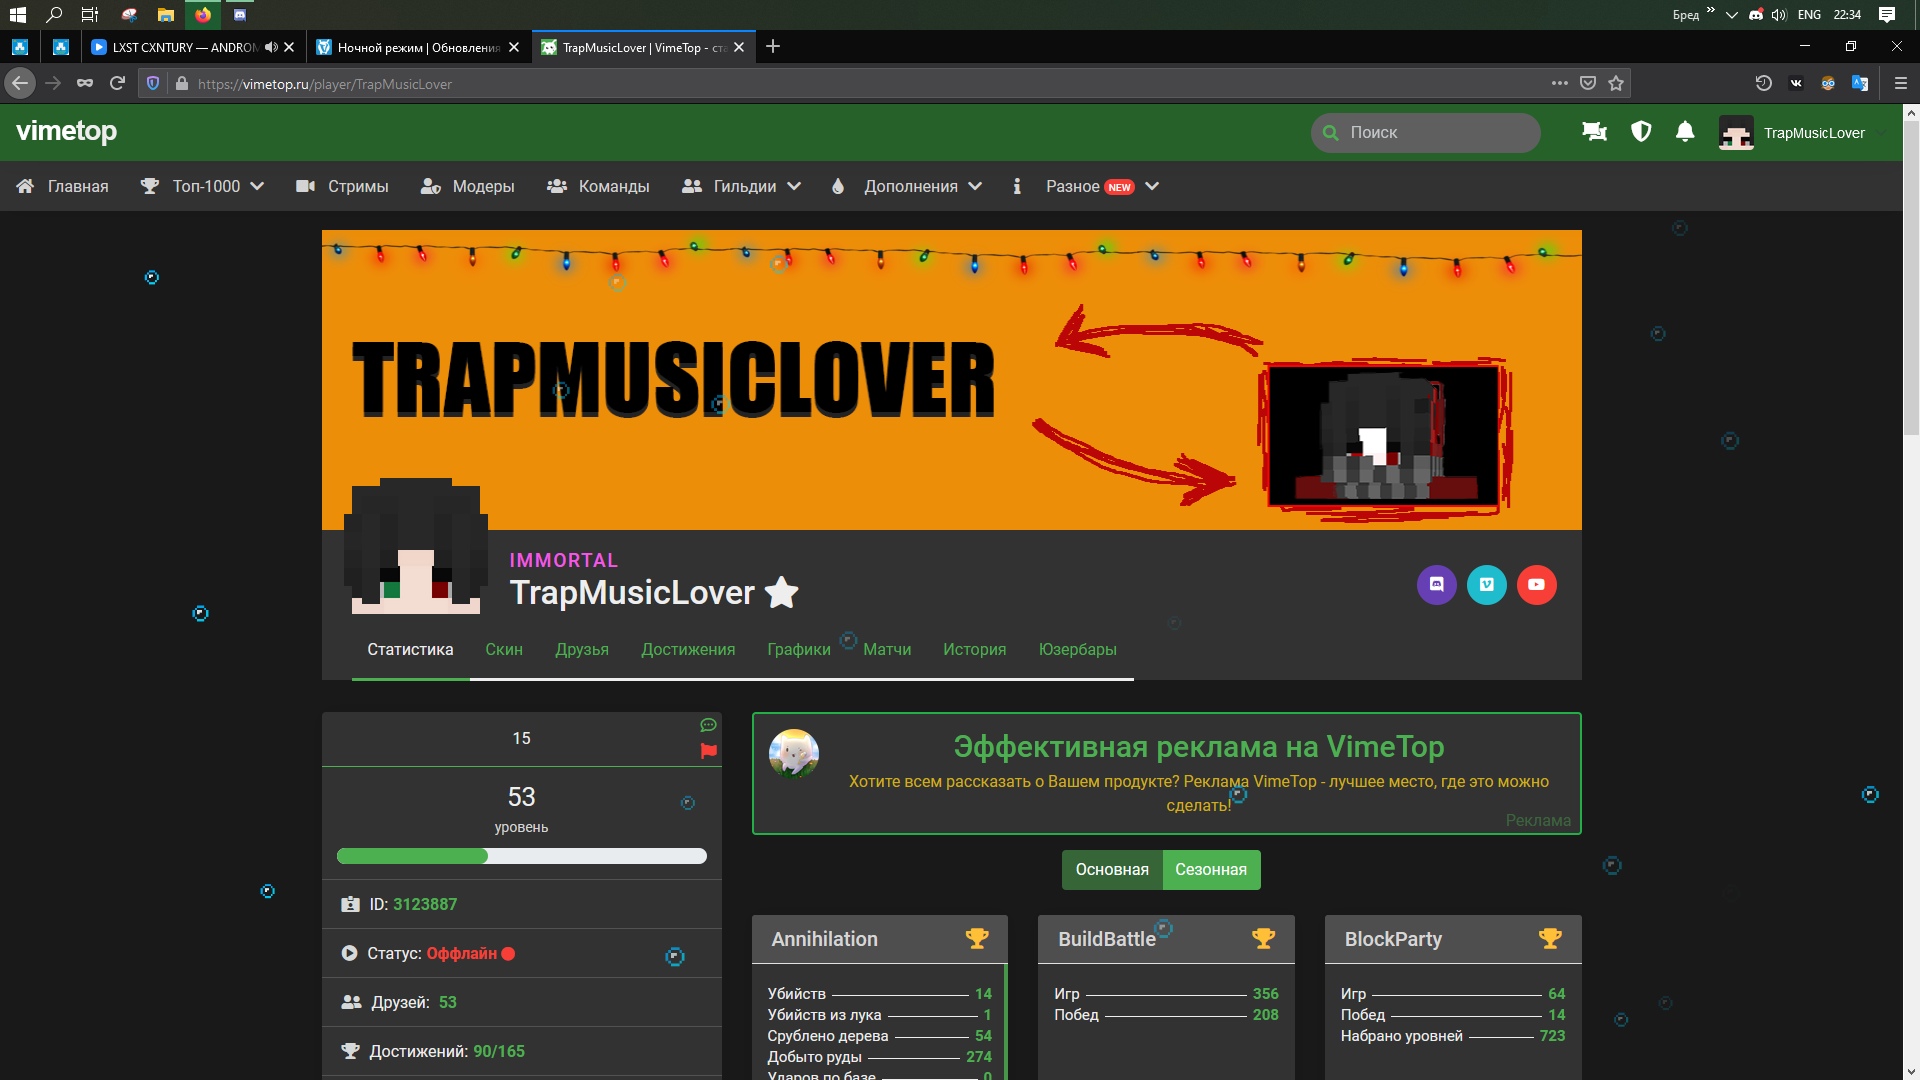Show hidden system tray icons chevron
1920x1080 pixels.
[x=1732, y=15]
